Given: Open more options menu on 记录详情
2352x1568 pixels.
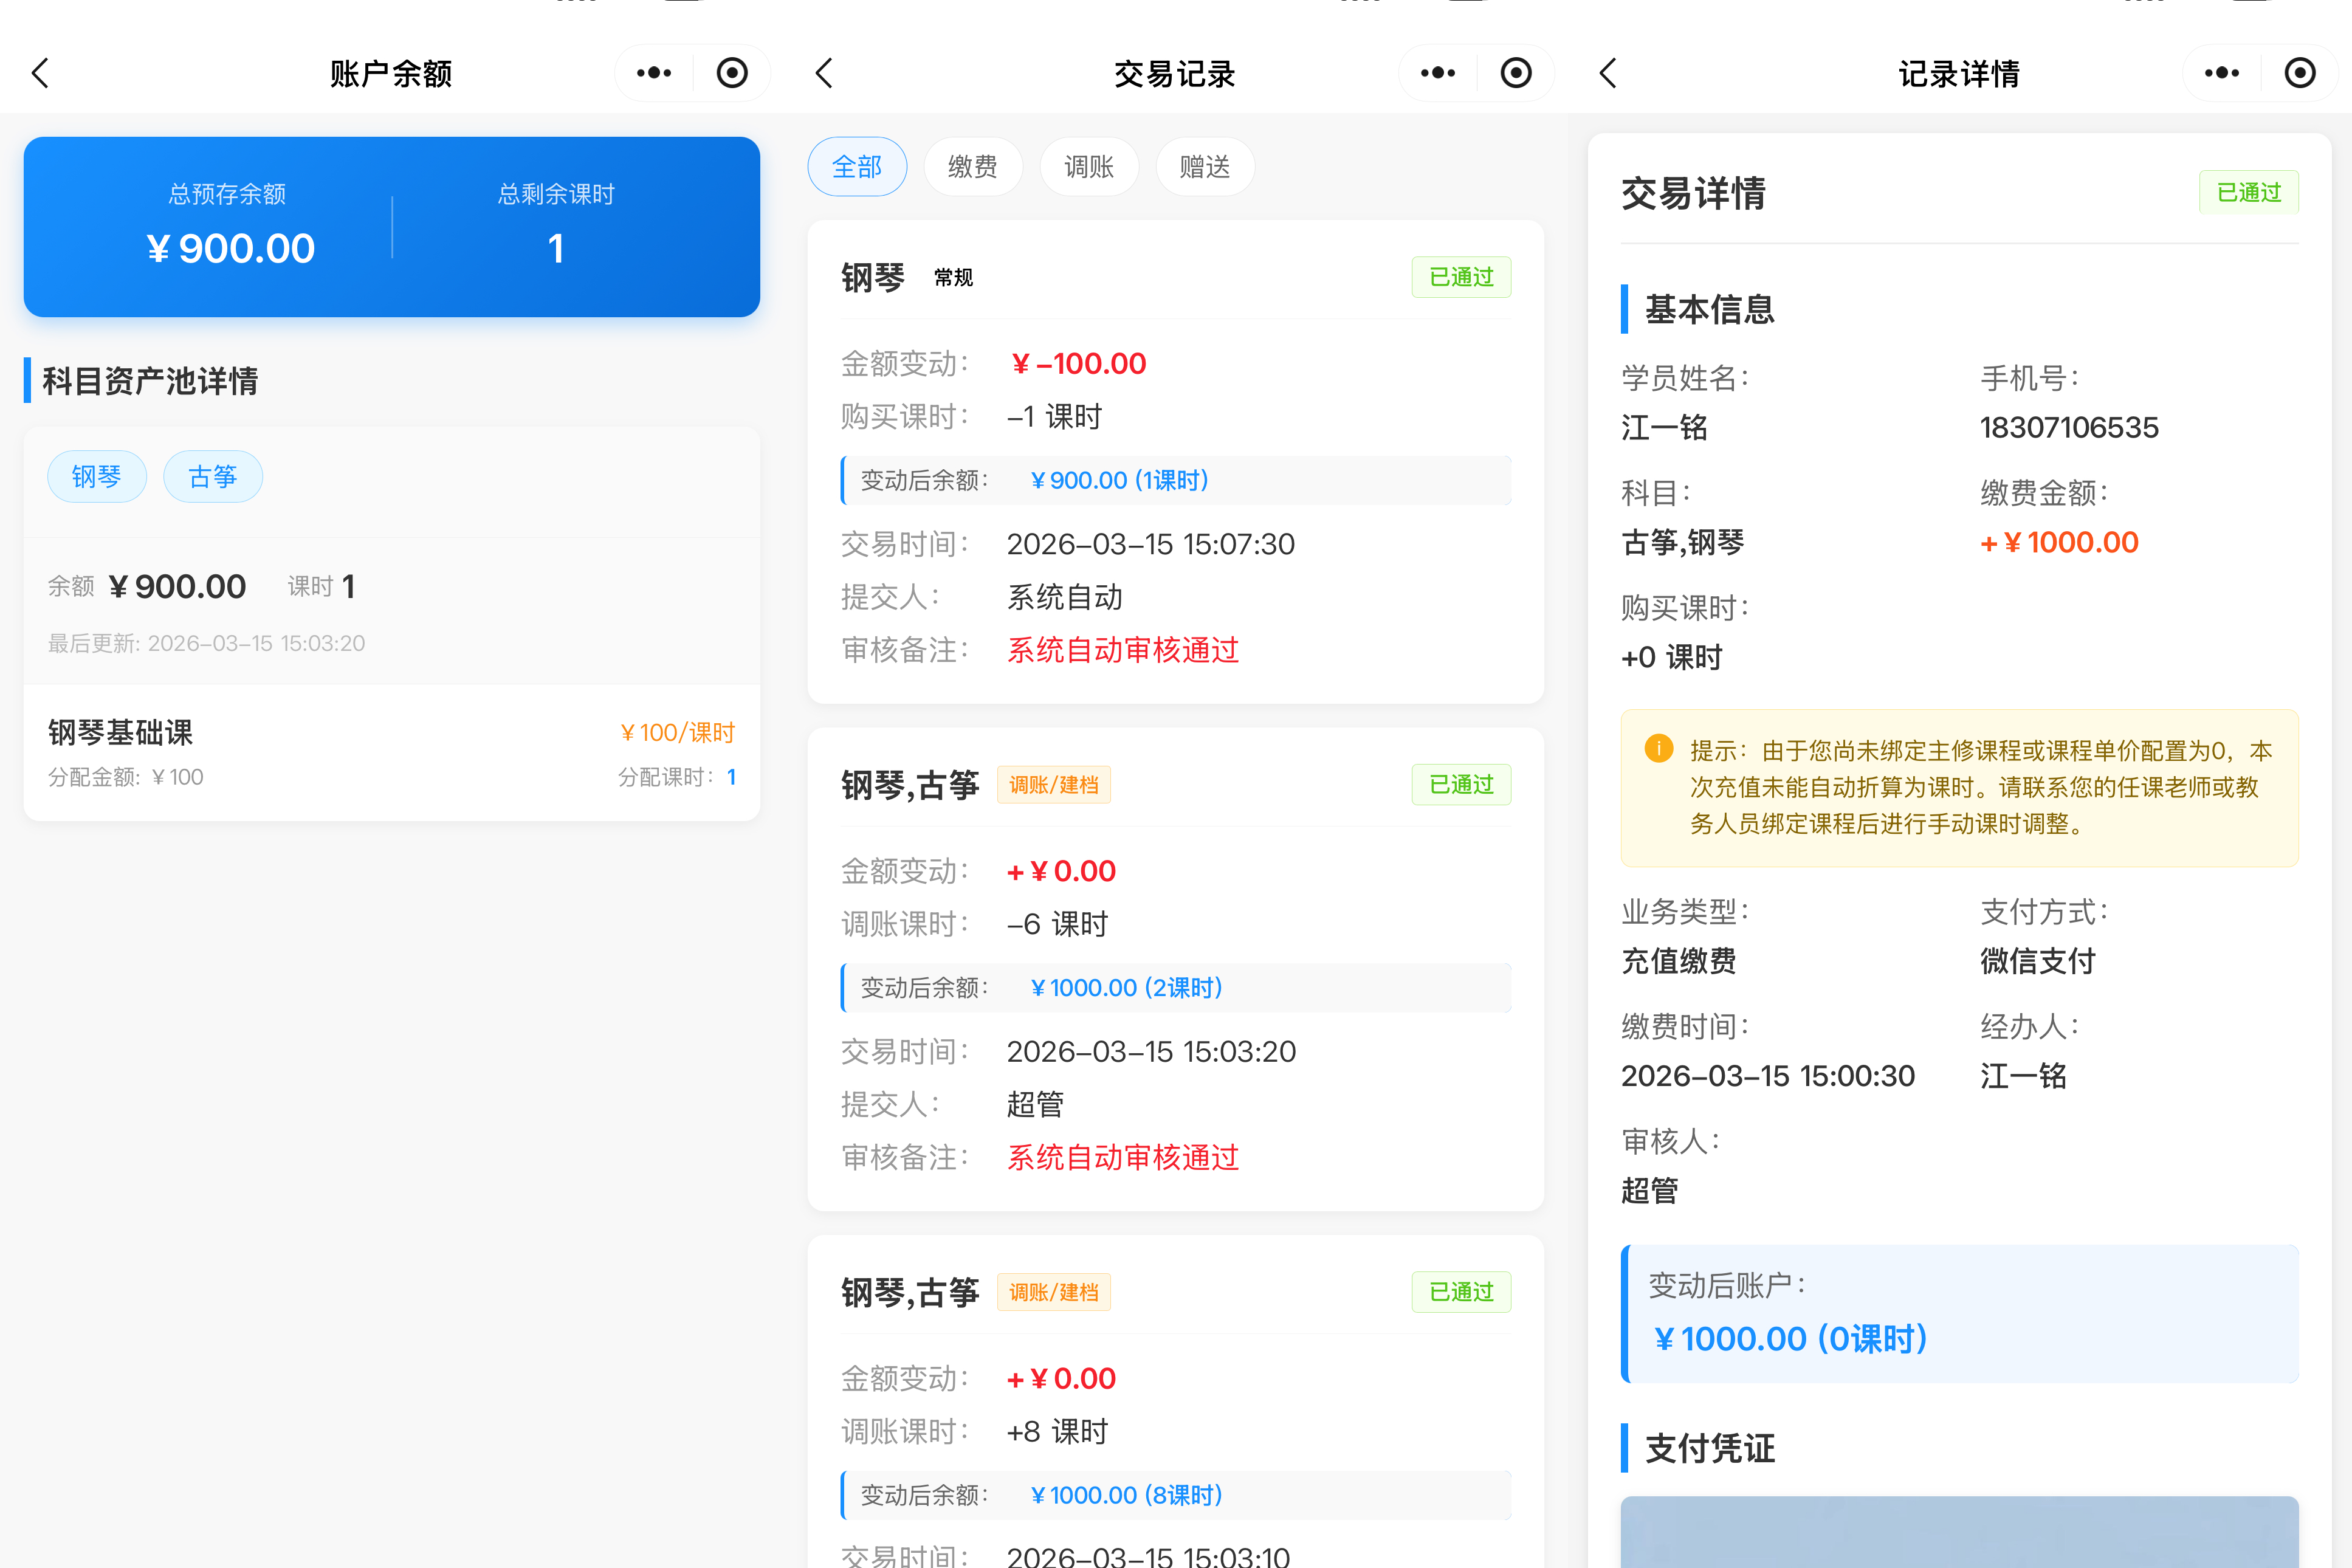Looking at the screenshot, I should point(2222,73).
